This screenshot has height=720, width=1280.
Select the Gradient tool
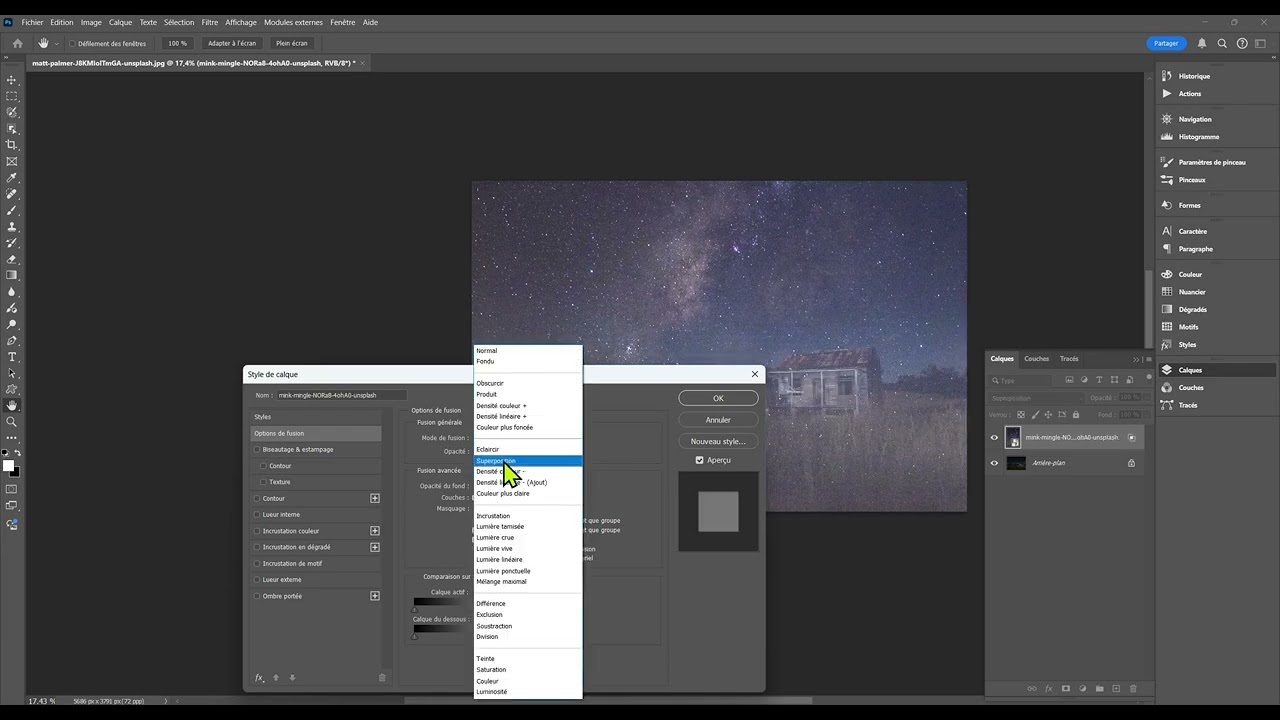(x=12, y=275)
